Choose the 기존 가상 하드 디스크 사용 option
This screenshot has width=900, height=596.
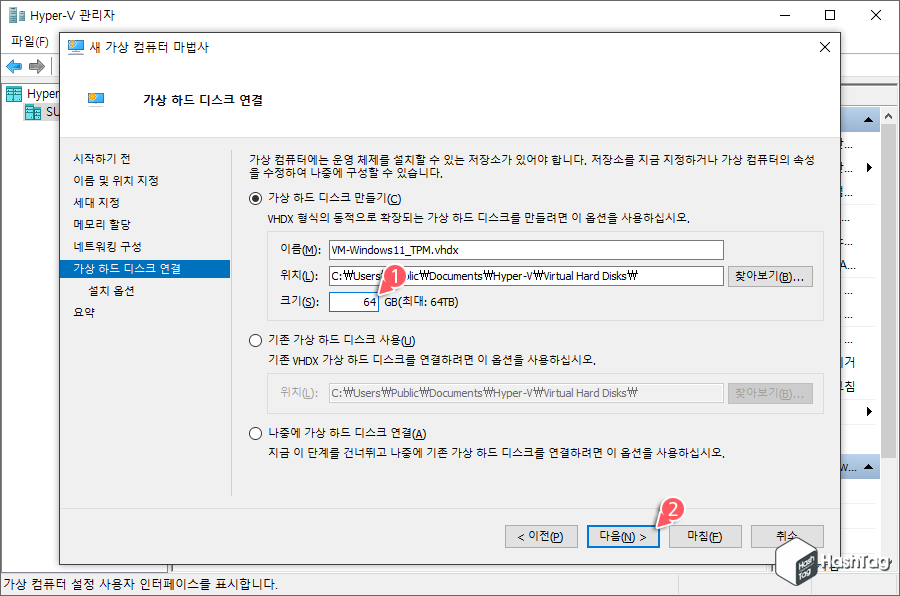pyautogui.click(x=254, y=339)
